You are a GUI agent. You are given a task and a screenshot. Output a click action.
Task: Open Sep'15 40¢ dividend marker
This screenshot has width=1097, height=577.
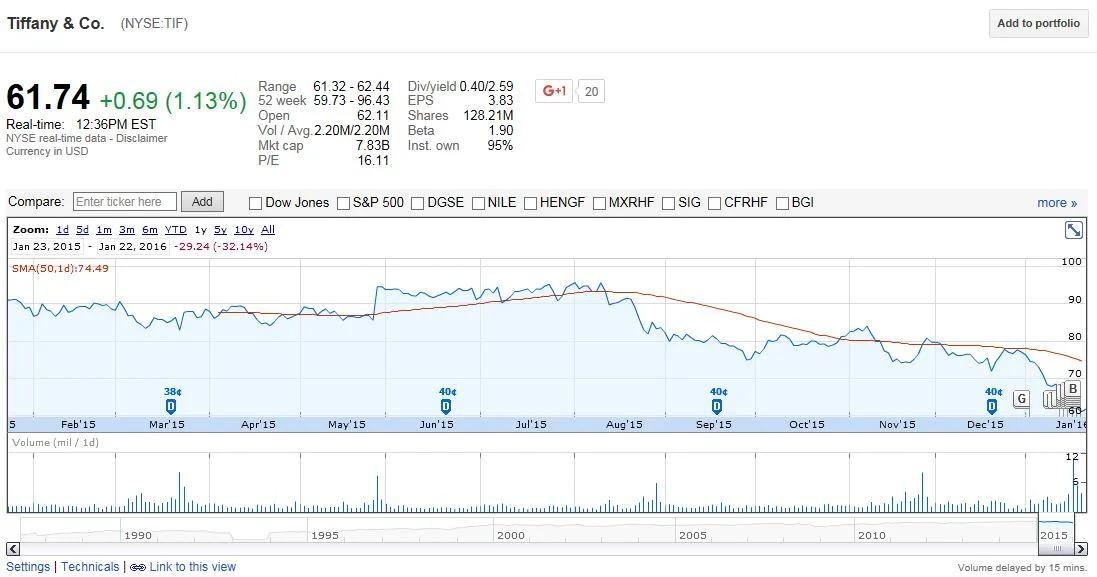coord(717,406)
